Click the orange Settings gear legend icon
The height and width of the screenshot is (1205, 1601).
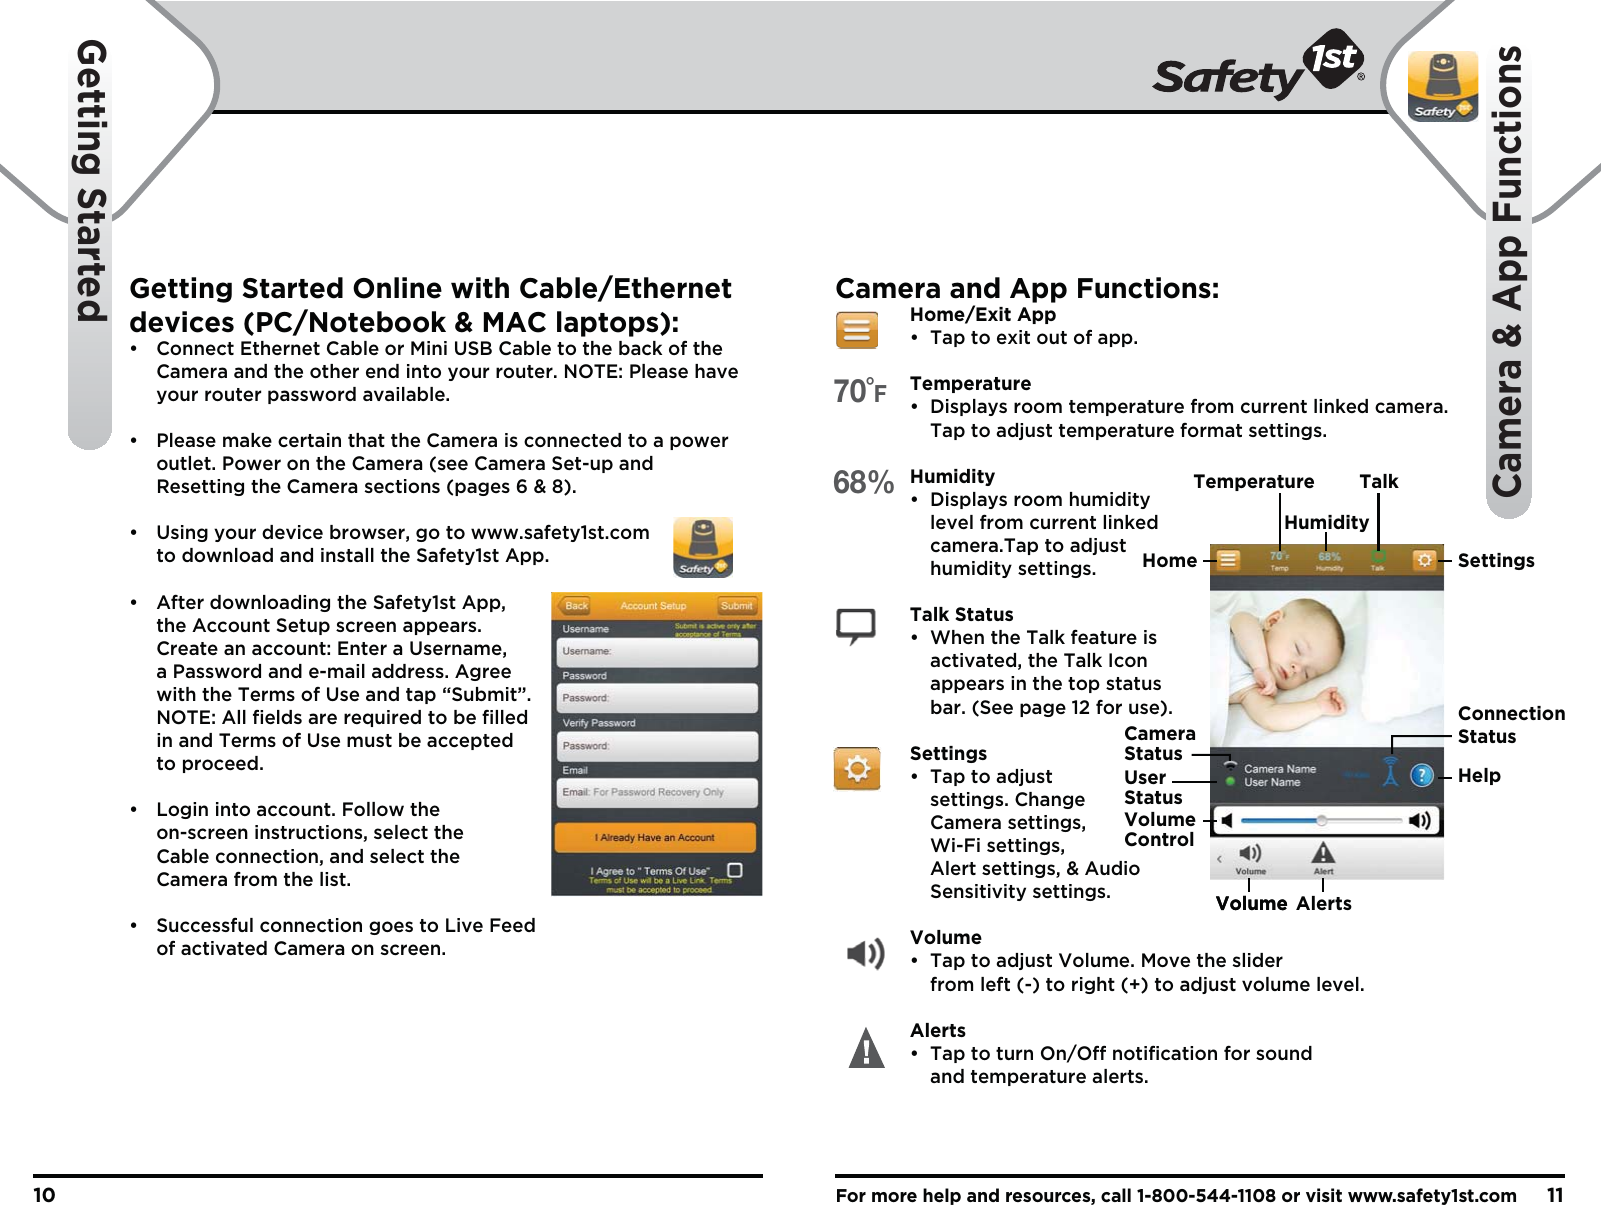(x=857, y=769)
